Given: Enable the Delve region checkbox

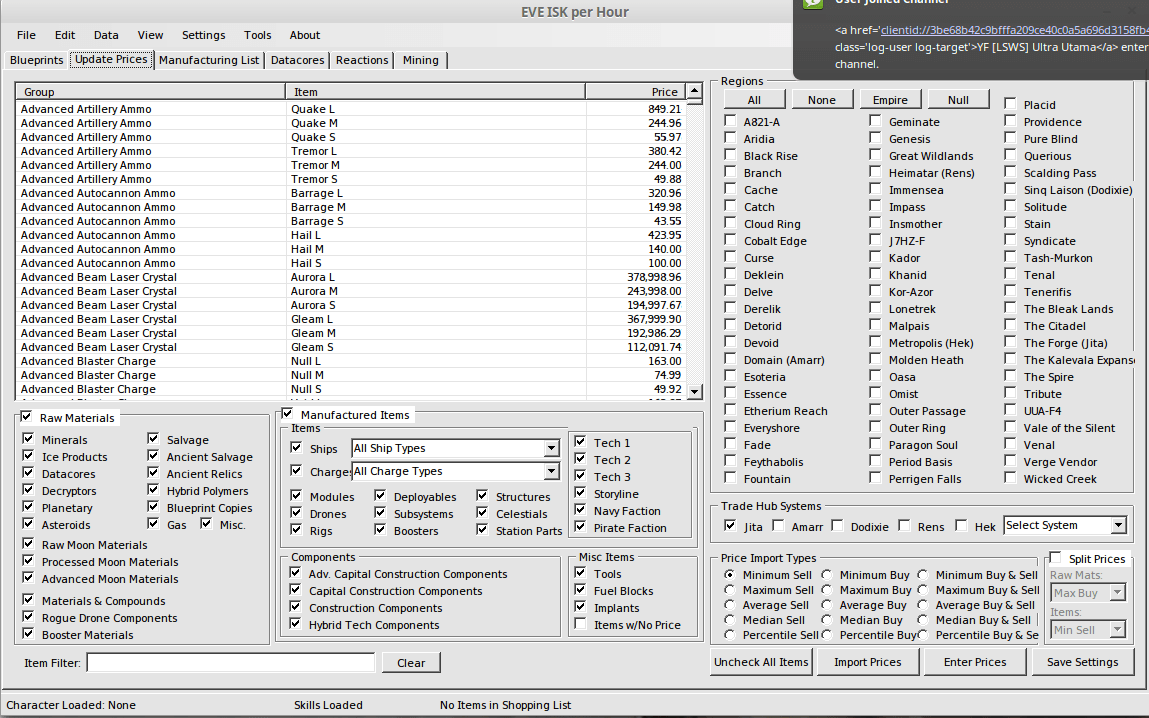Looking at the screenshot, I should pyautogui.click(x=731, y=291).
